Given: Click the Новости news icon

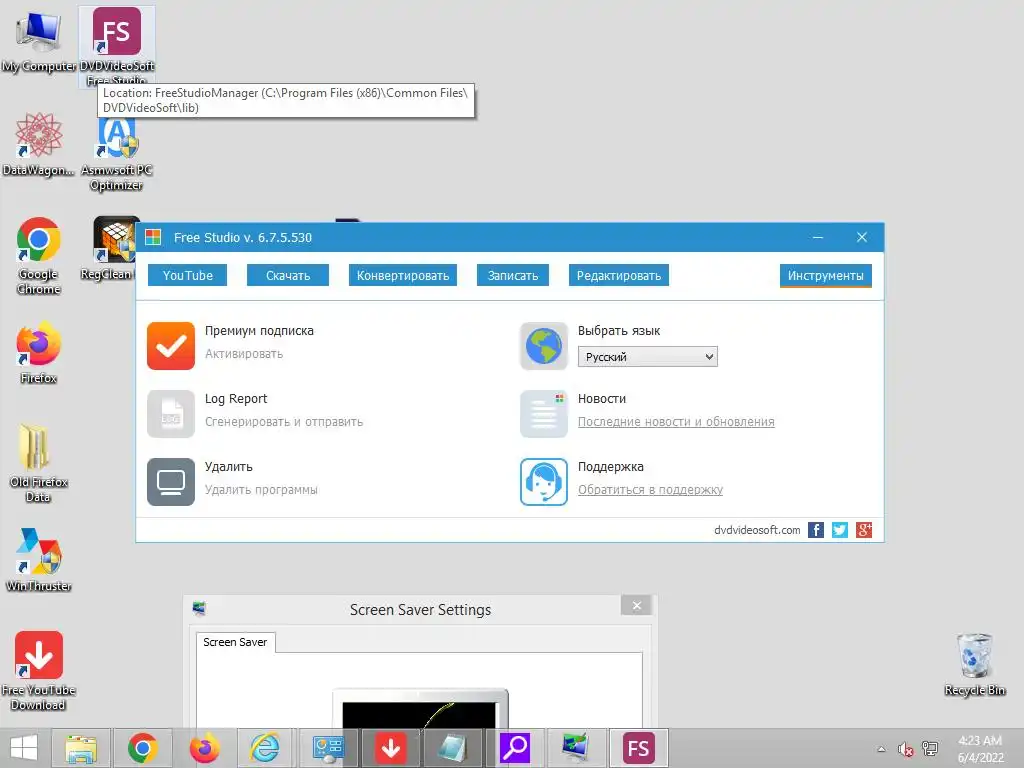Looking at the screenshot, I should 544,413.
